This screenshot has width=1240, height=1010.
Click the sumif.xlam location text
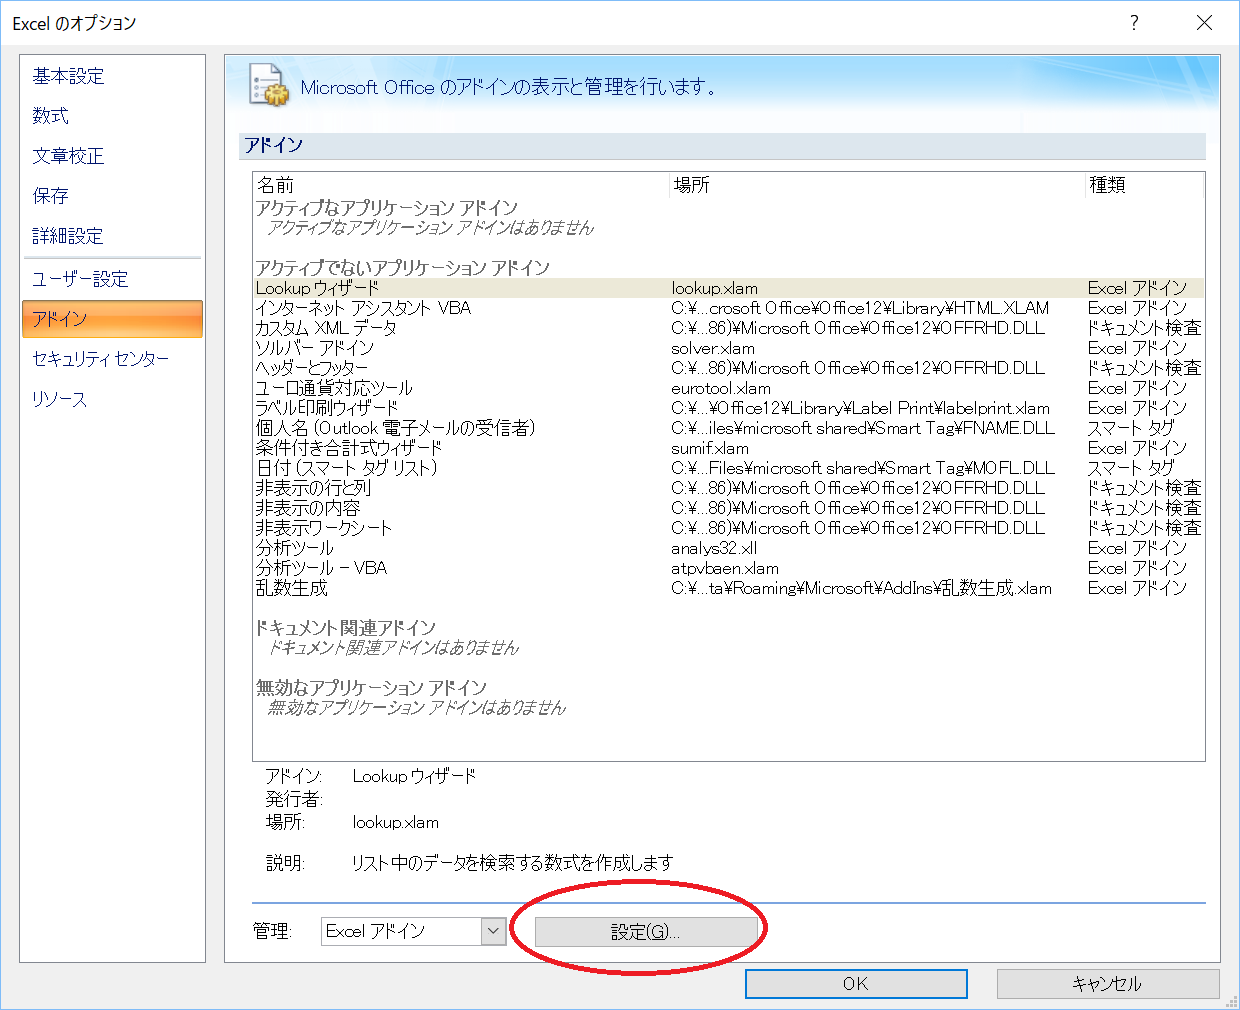(709, 448)
